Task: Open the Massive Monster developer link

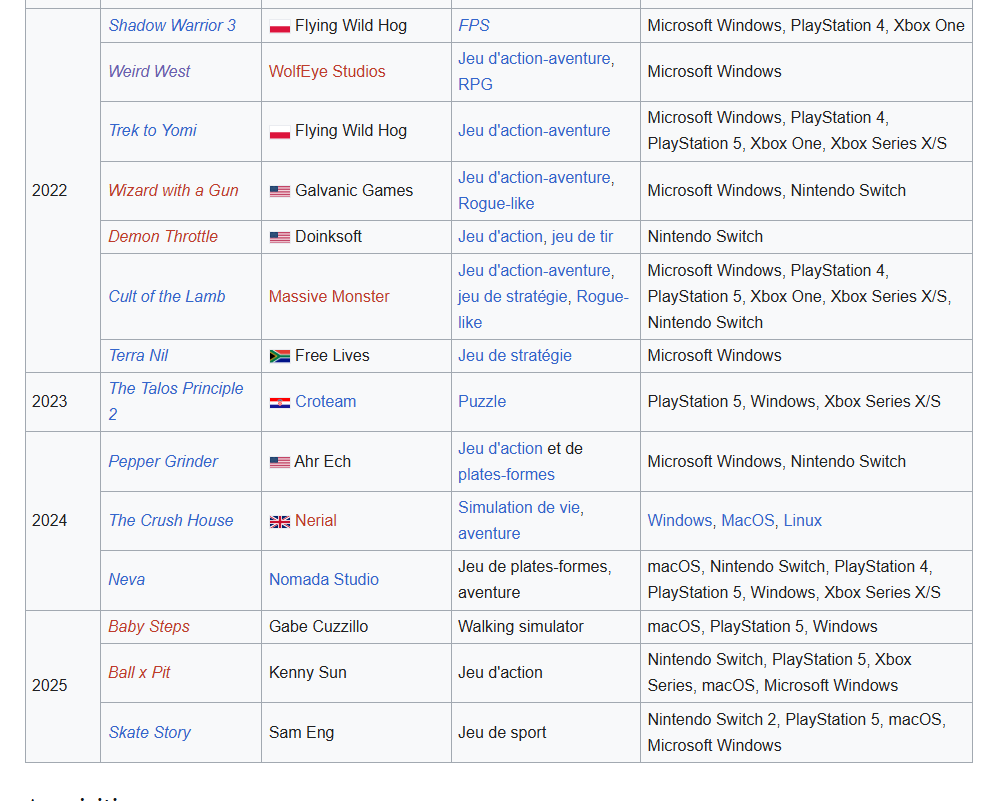Action: coord(329,296)
